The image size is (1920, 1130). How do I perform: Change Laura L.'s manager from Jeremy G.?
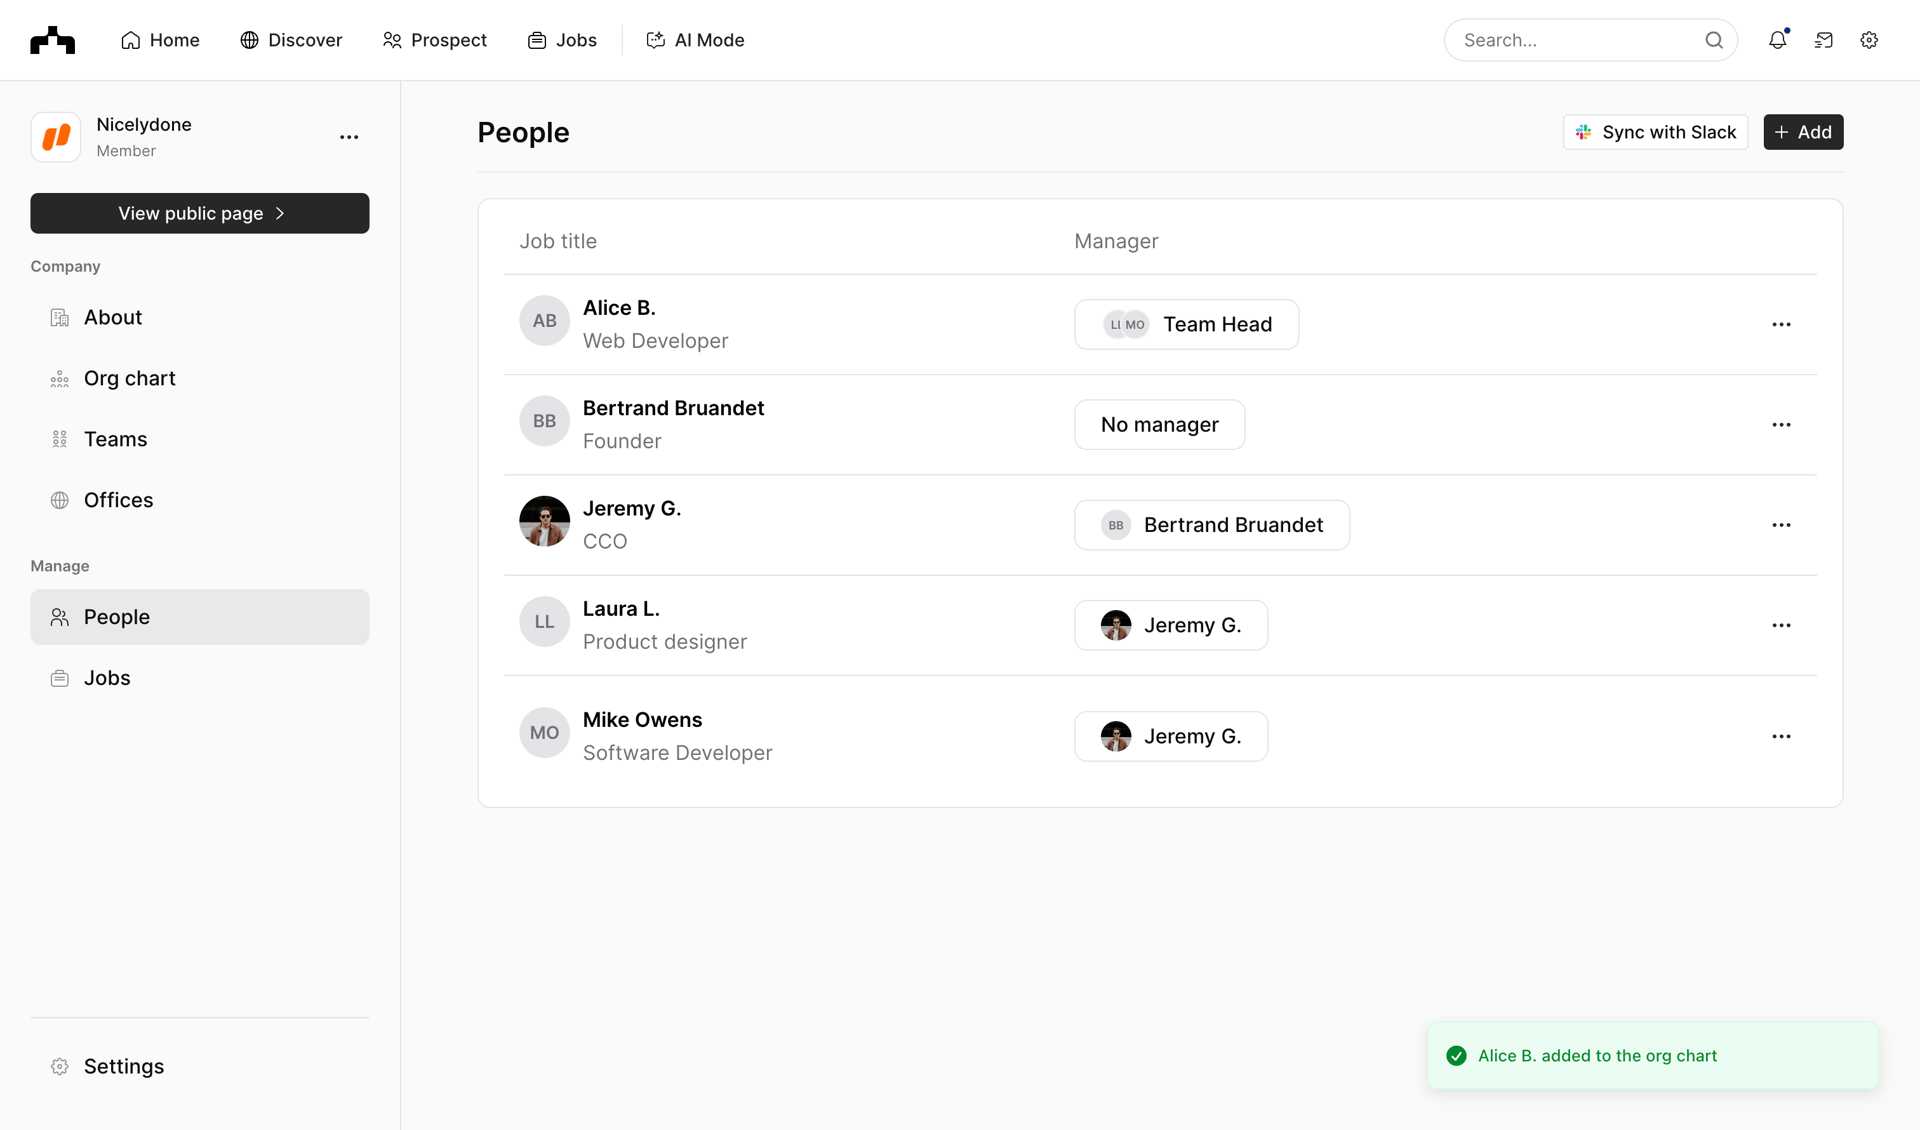(x=1170, y=625)
